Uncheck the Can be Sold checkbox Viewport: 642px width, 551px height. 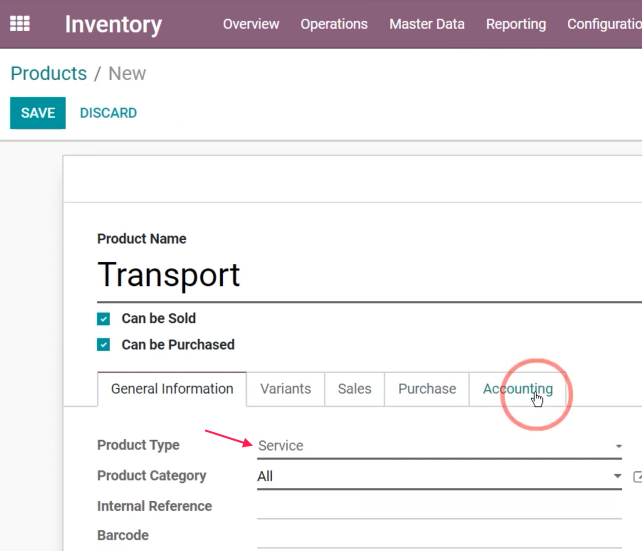pos(104,318)
